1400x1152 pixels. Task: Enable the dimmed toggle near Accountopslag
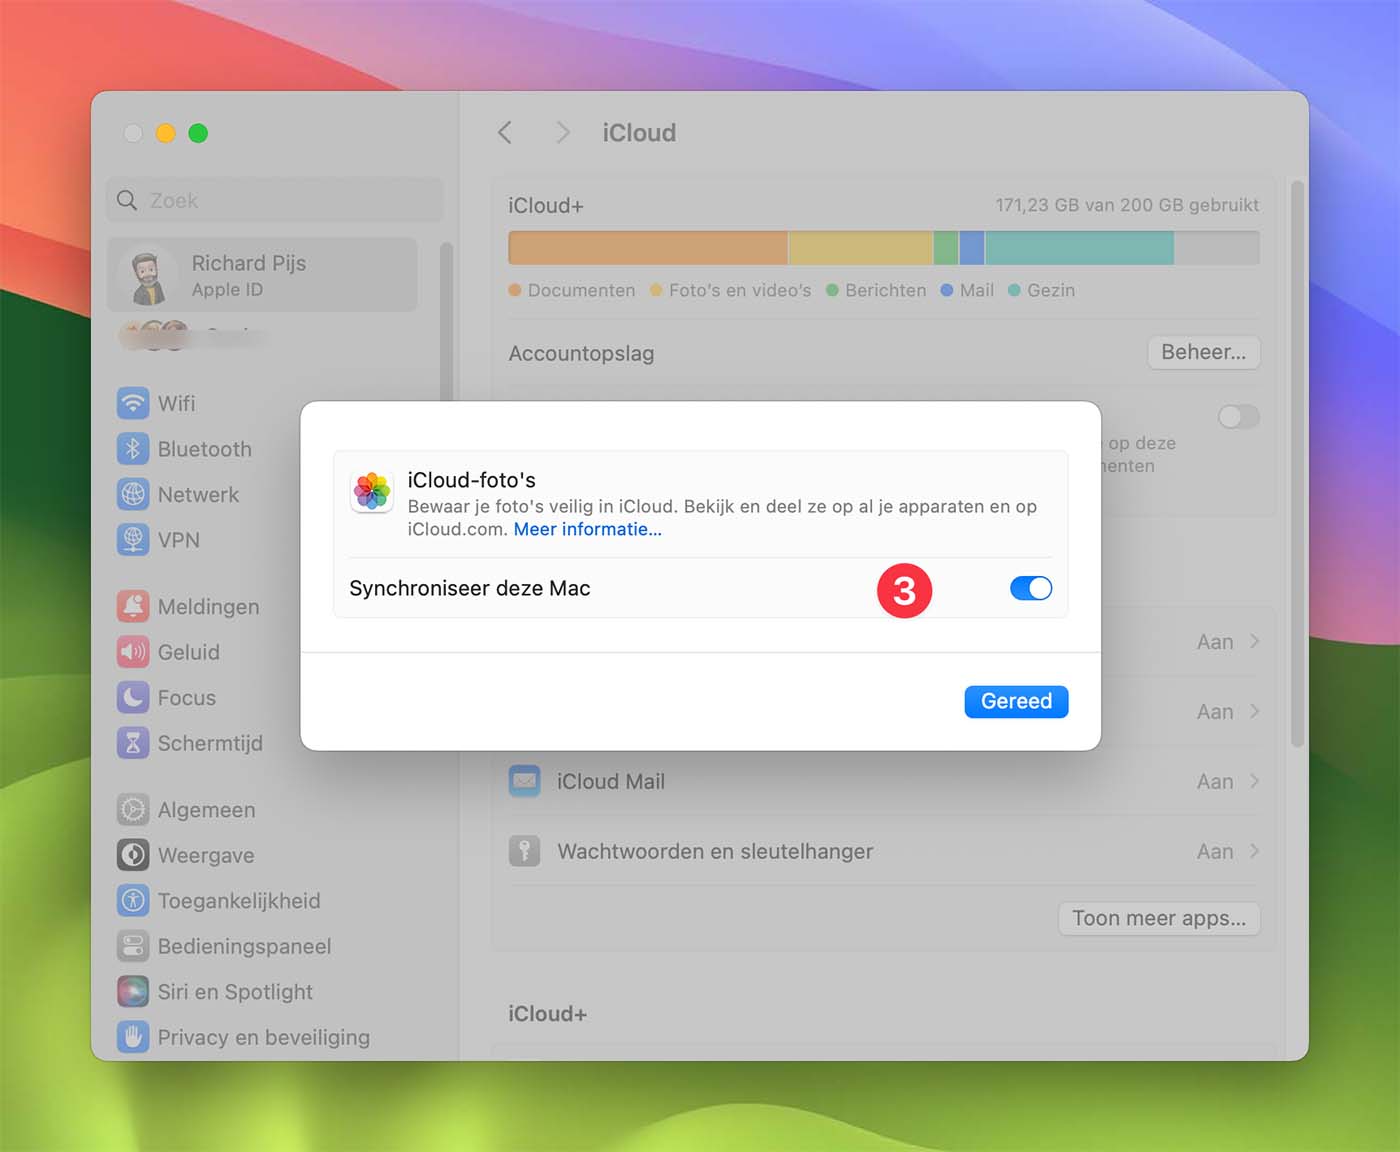click(1238, 417)
